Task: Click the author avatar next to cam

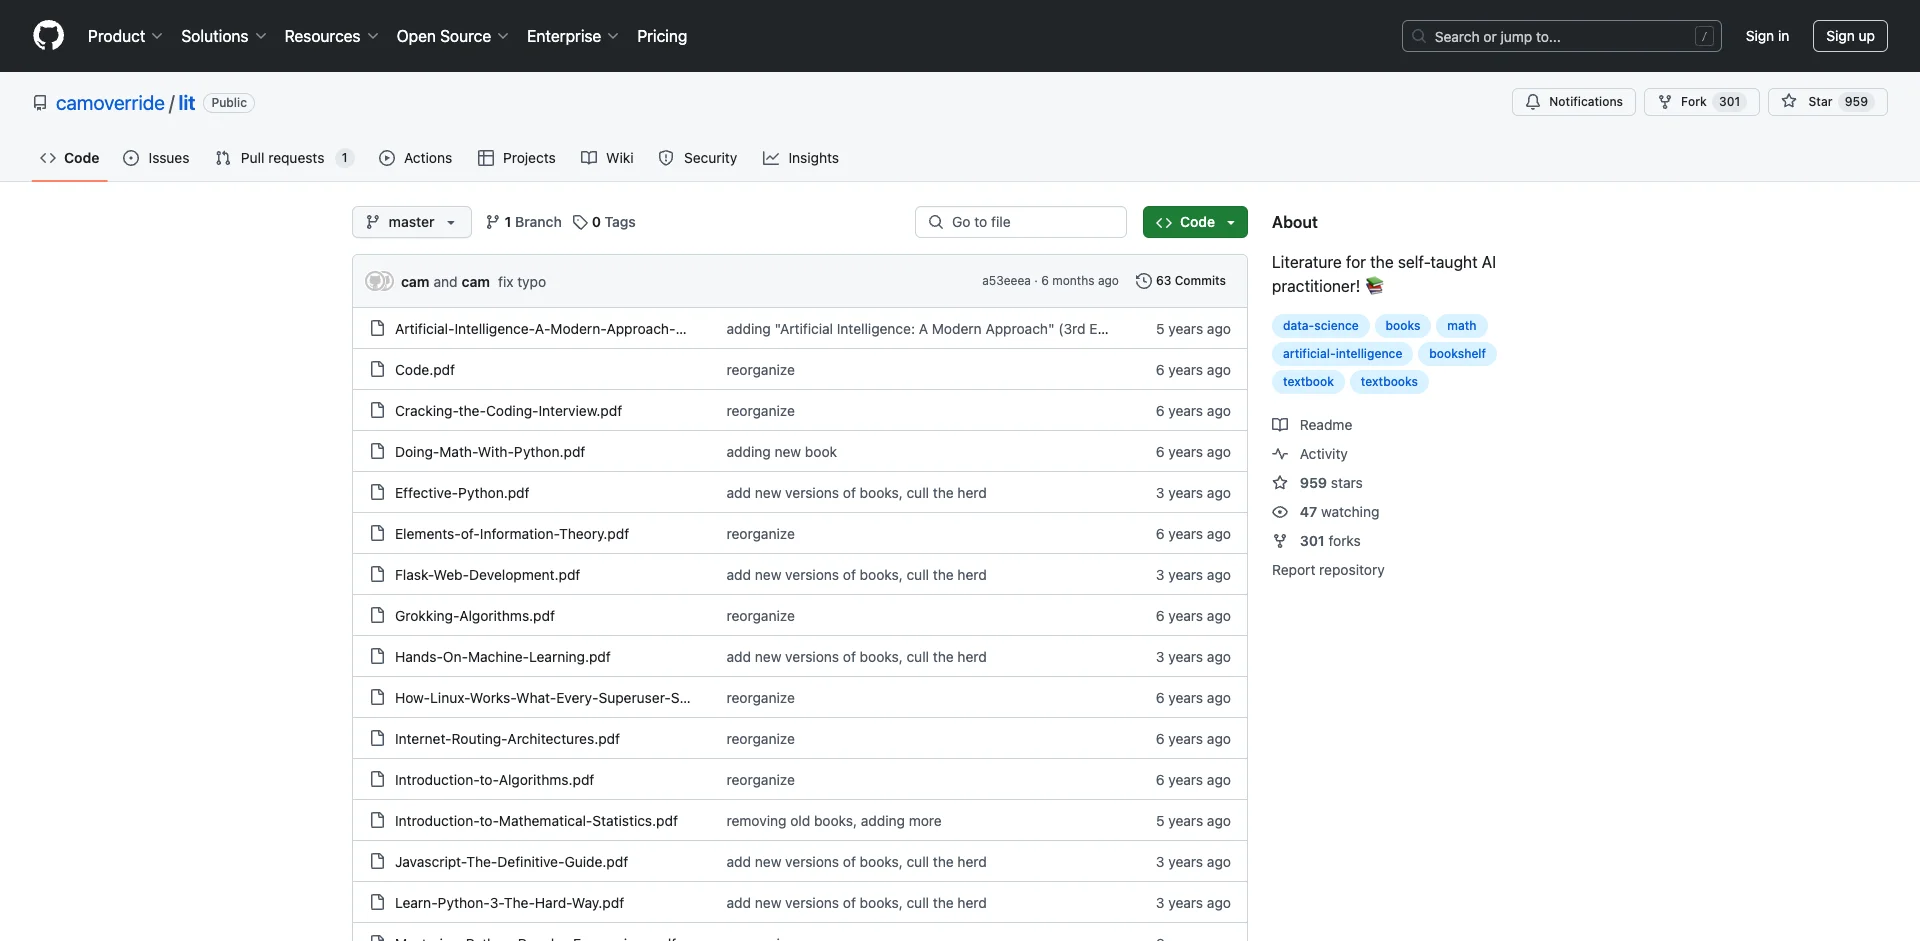Action: coord(379,281)
